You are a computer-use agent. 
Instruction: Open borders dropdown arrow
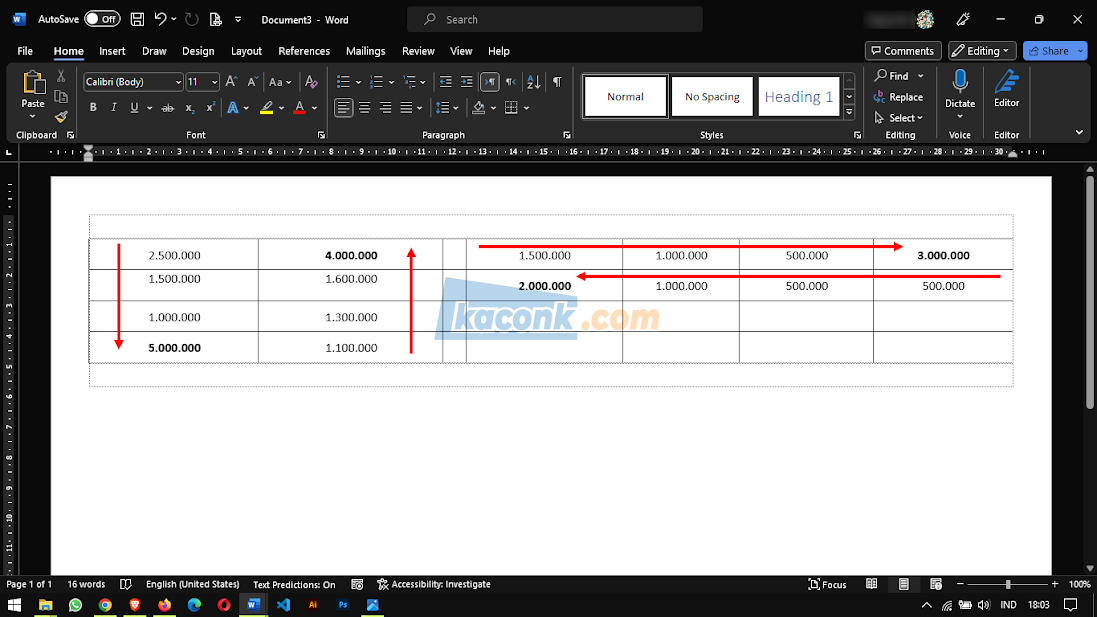[x=526, y=108]
